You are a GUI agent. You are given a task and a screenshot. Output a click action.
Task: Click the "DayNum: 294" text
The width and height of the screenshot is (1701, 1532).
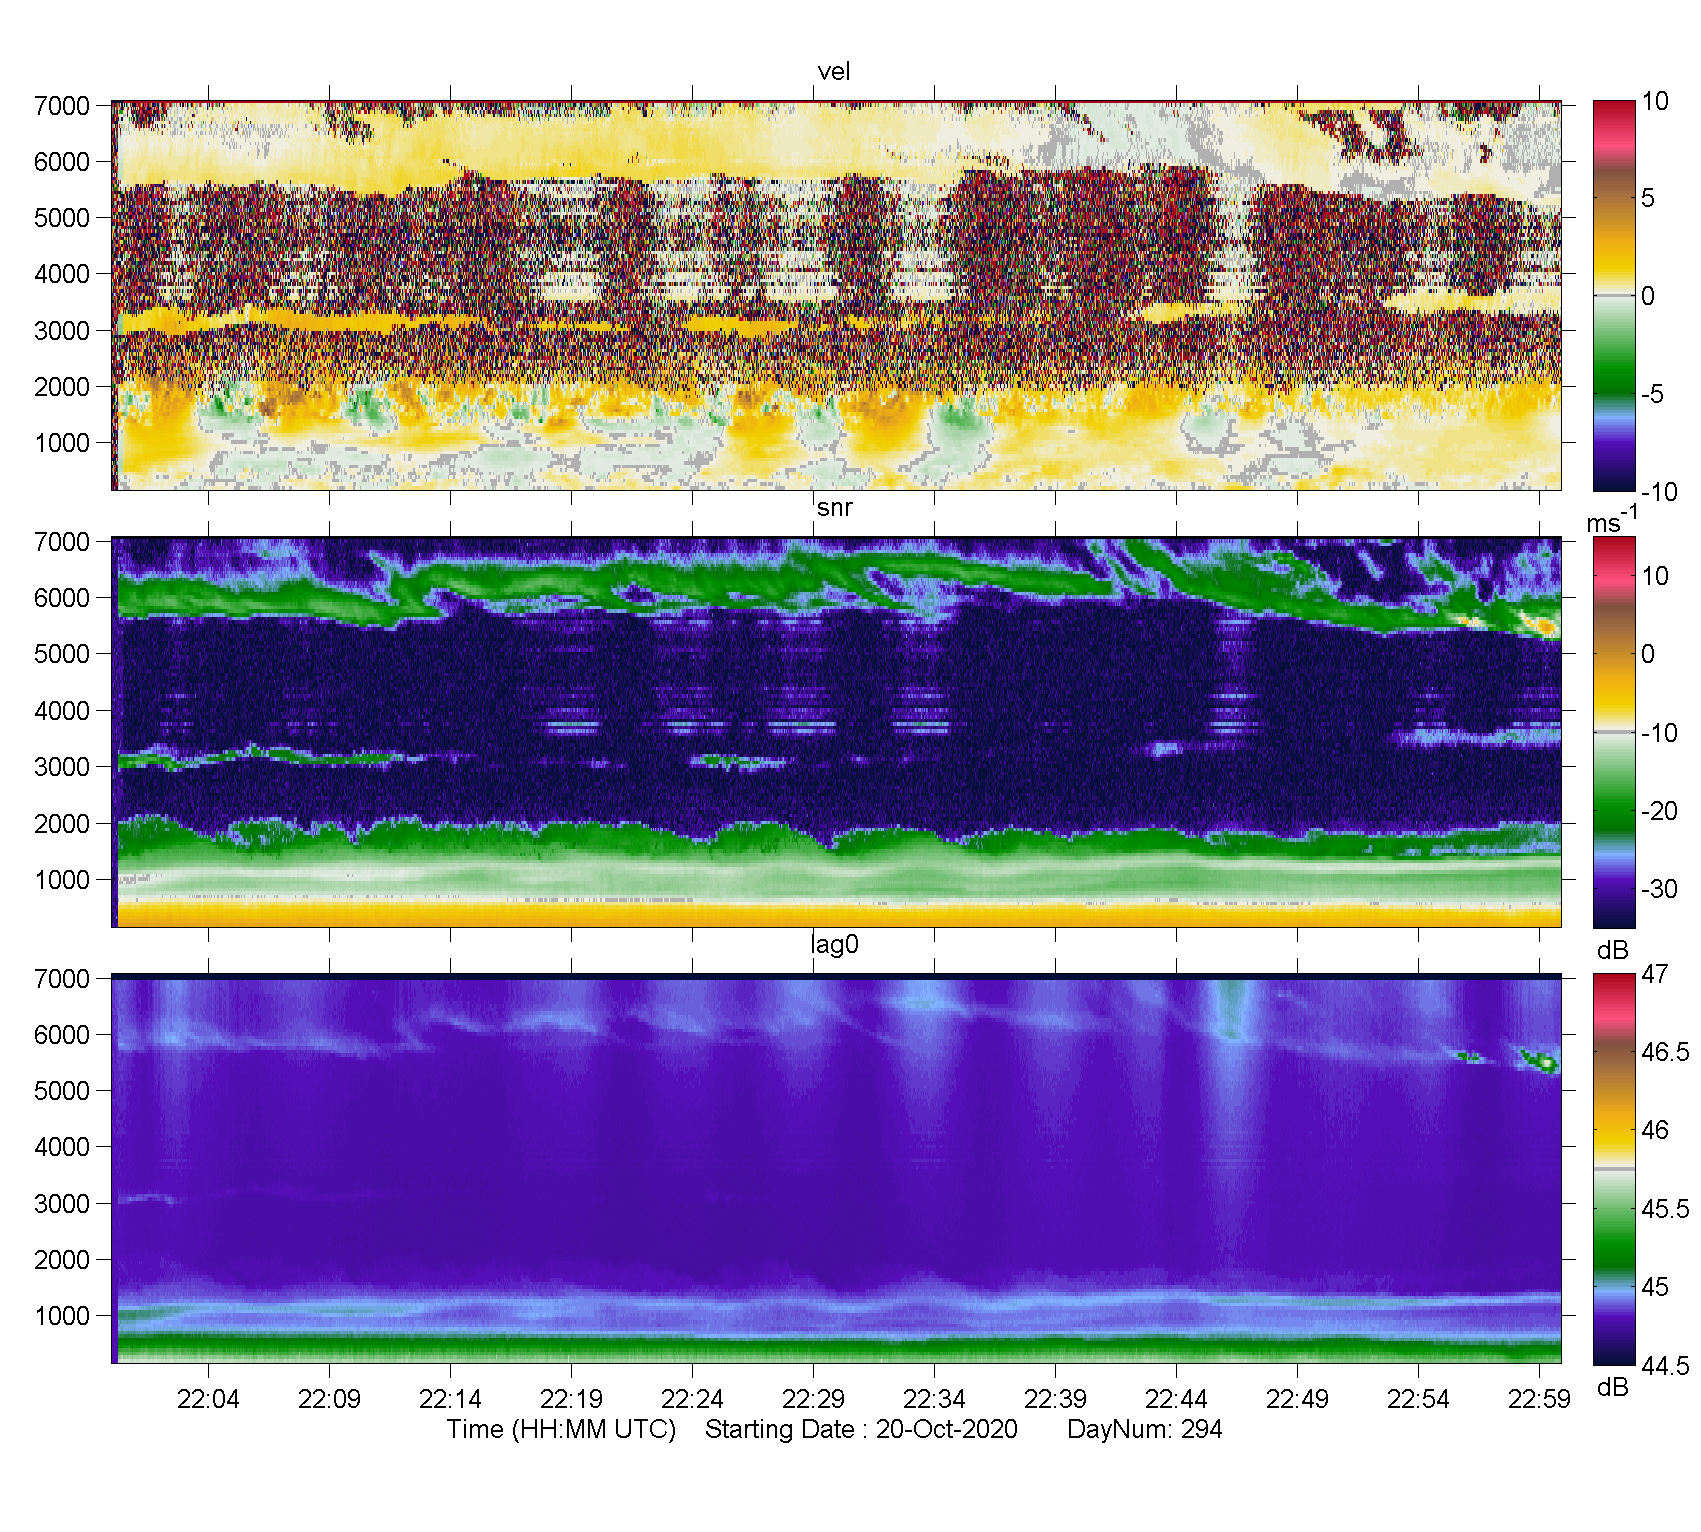click(x=1145, y=1430)
